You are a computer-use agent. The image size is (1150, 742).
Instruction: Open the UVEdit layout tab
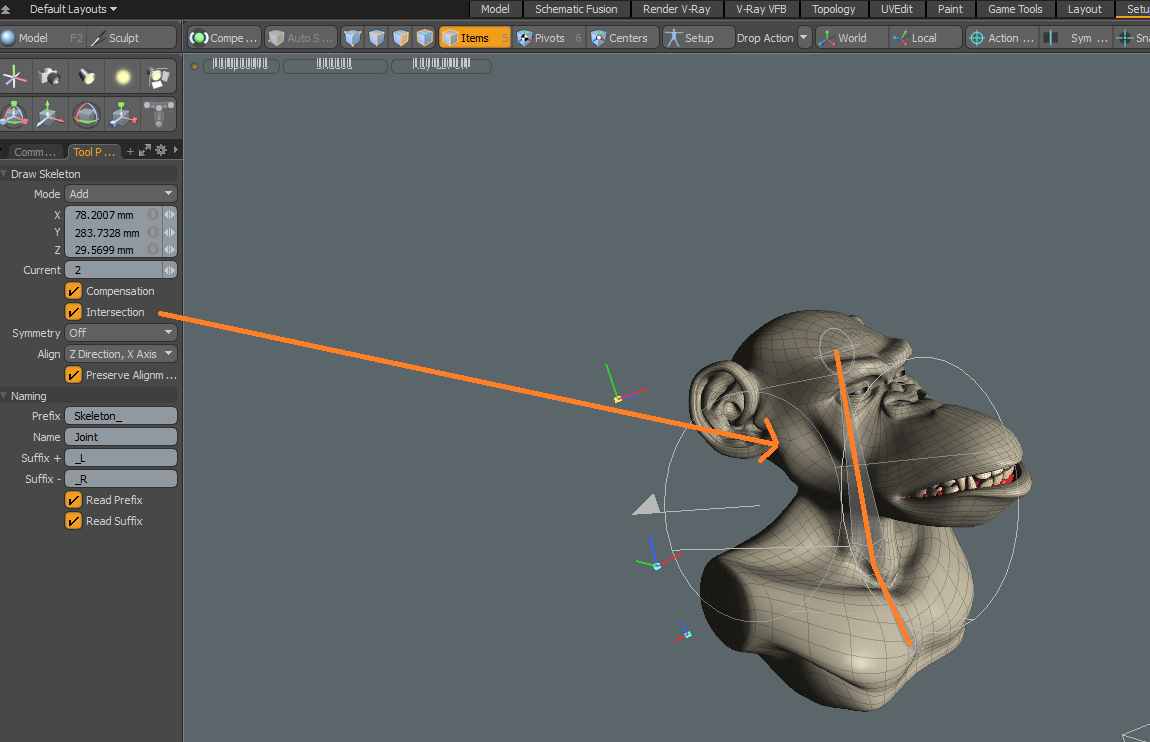click(x=895, y=9)
